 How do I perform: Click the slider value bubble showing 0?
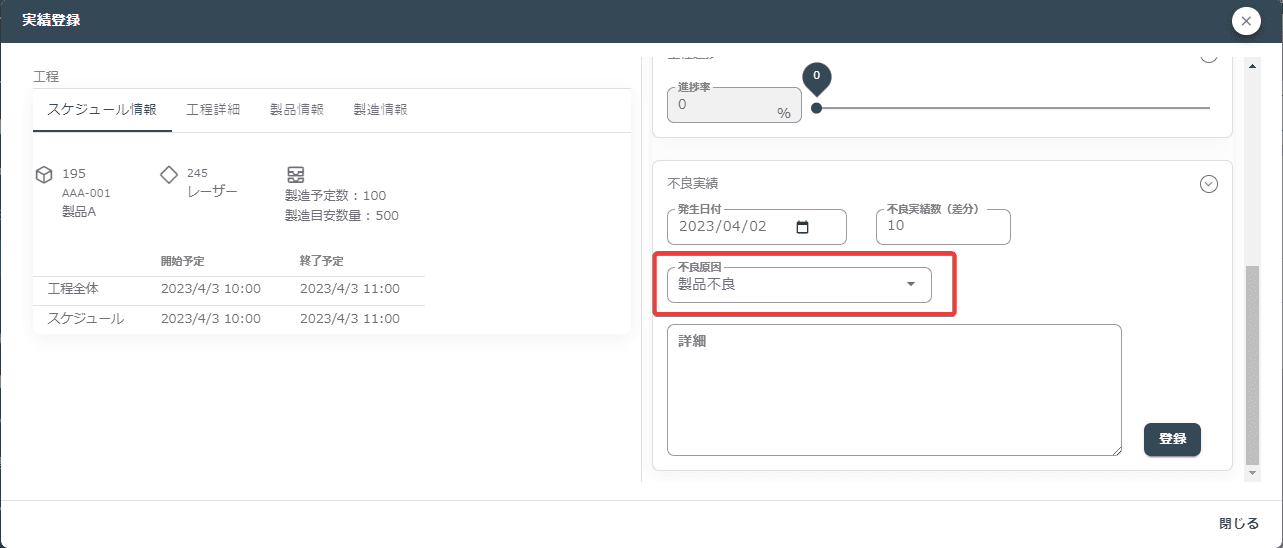pos(817,77)
